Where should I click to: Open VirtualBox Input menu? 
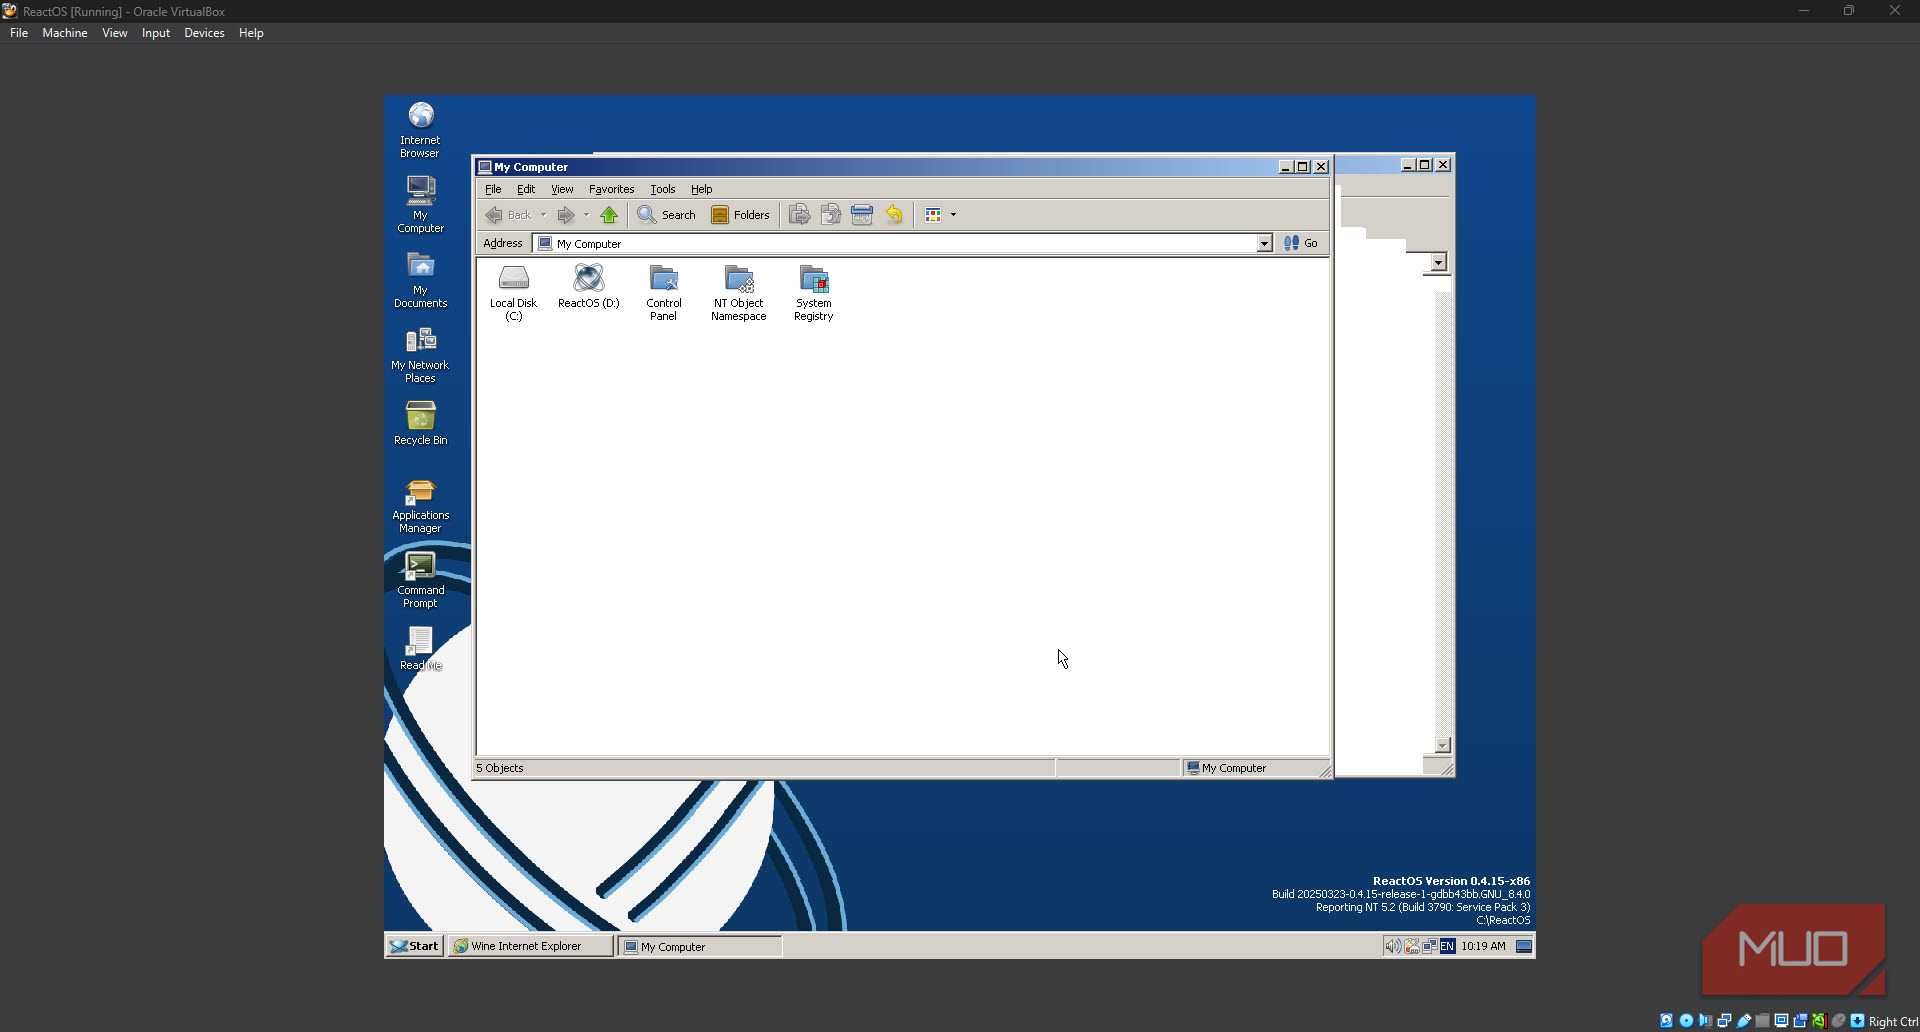pyautogui.click(x=156, y=33)
